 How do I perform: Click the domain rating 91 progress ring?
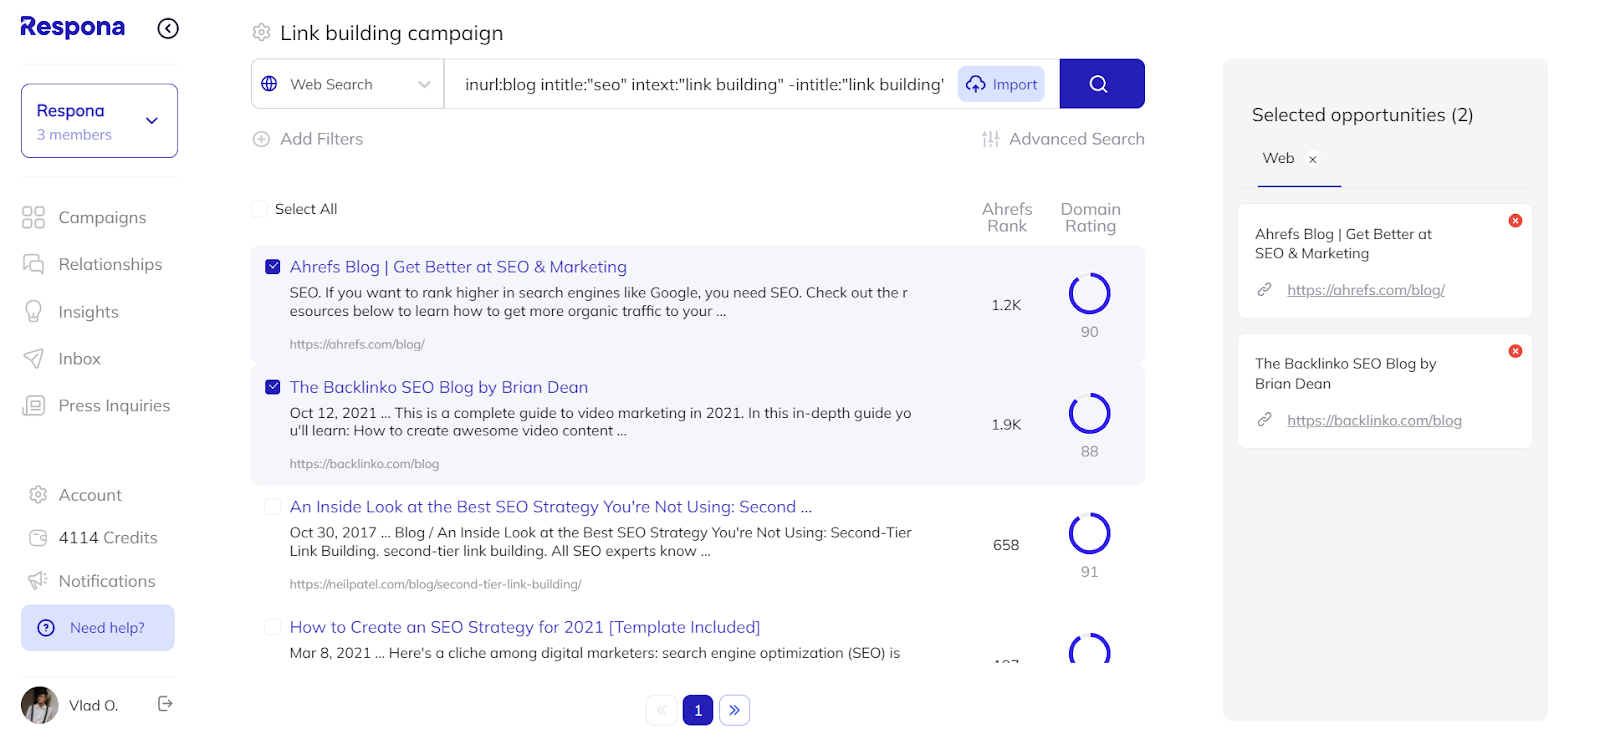1089,533
